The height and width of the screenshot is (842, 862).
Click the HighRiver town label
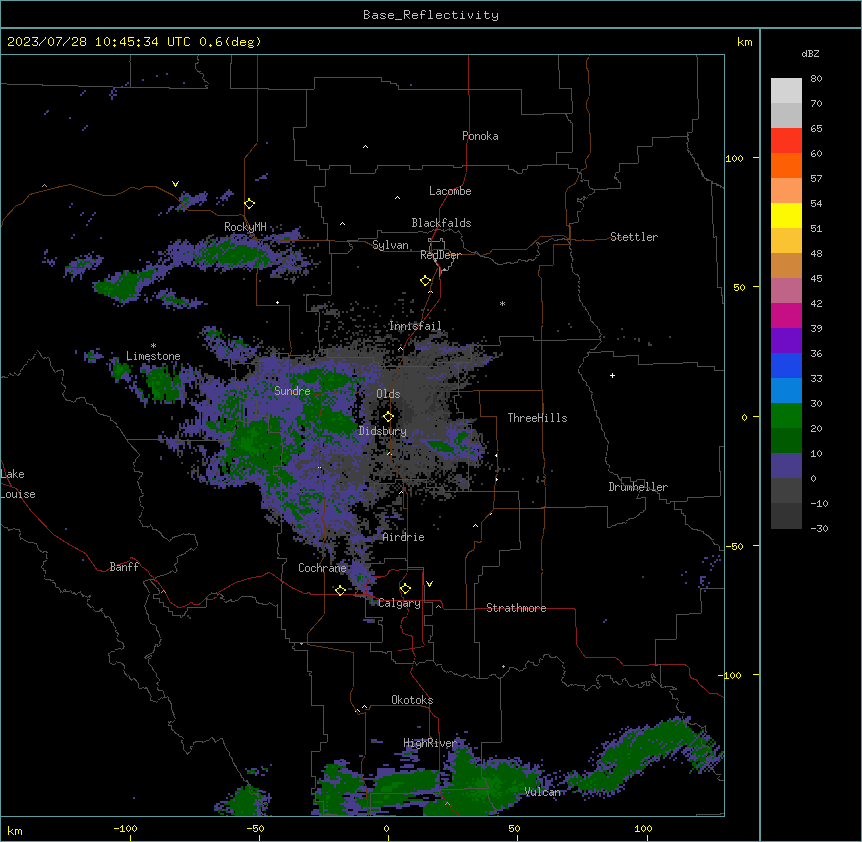(x=430, y=743)
